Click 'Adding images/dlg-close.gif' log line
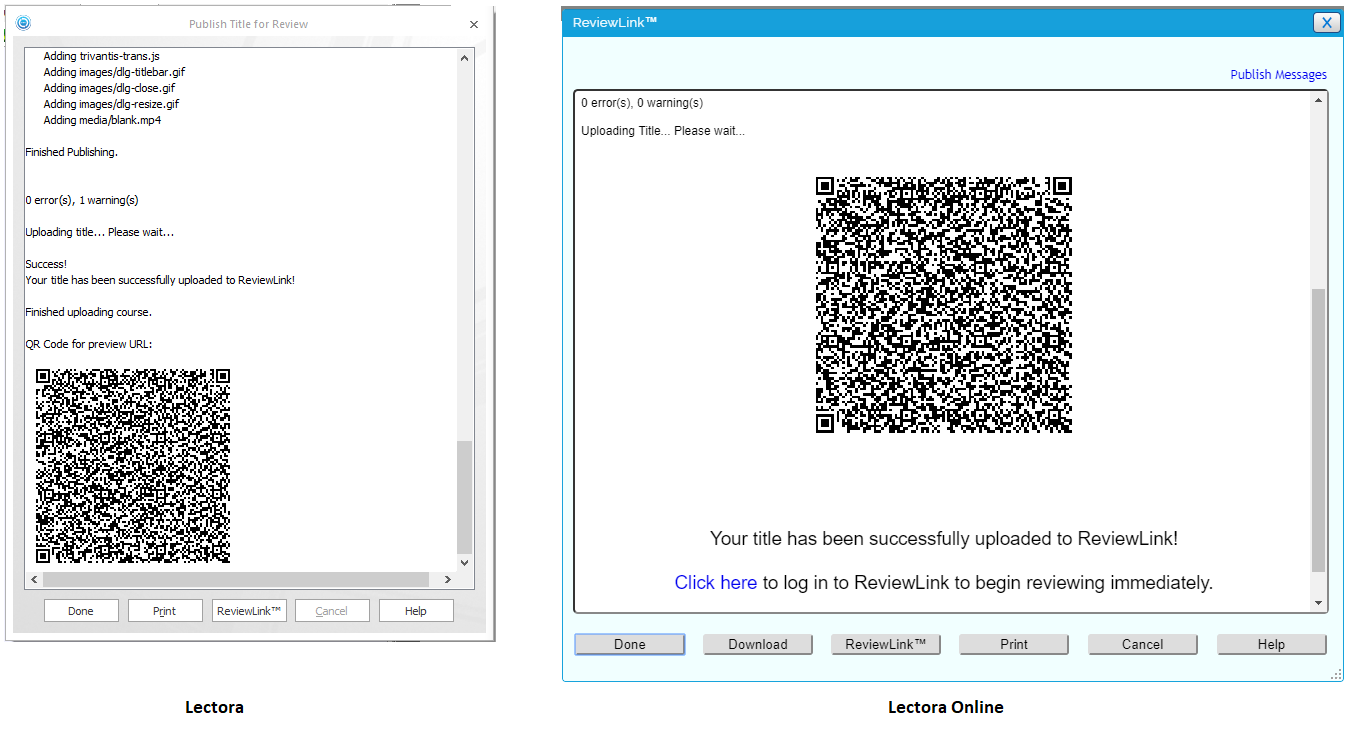The height and width of the screenshot is (735, 1358). tap(109, 89)
